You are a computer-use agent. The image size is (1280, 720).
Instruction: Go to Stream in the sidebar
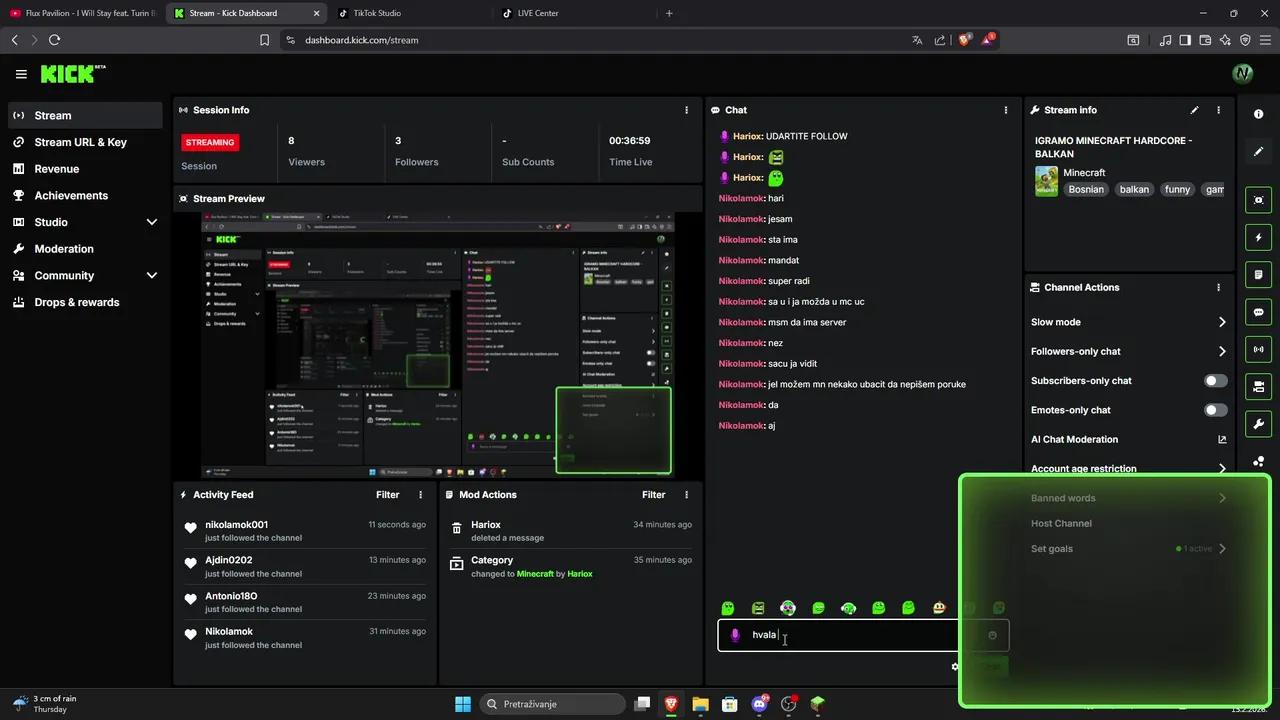85,115
